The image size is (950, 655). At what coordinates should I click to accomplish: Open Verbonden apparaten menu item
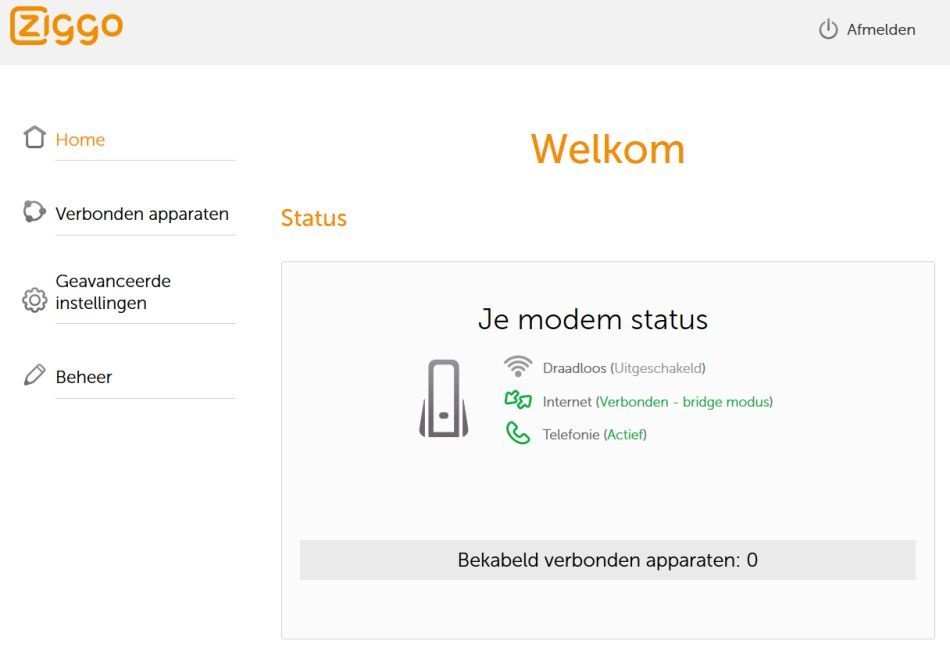point(142,214)
